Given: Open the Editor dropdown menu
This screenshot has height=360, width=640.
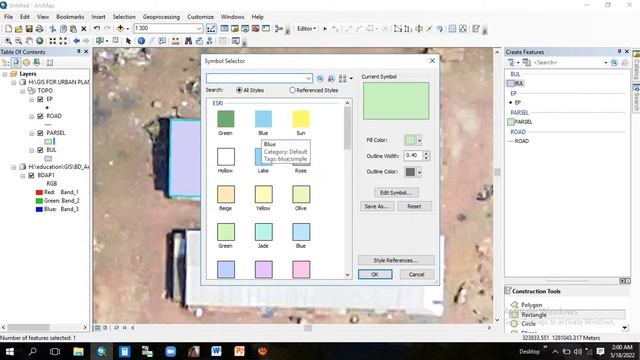Looking at the screenshot, I should (x=306, y=29).
